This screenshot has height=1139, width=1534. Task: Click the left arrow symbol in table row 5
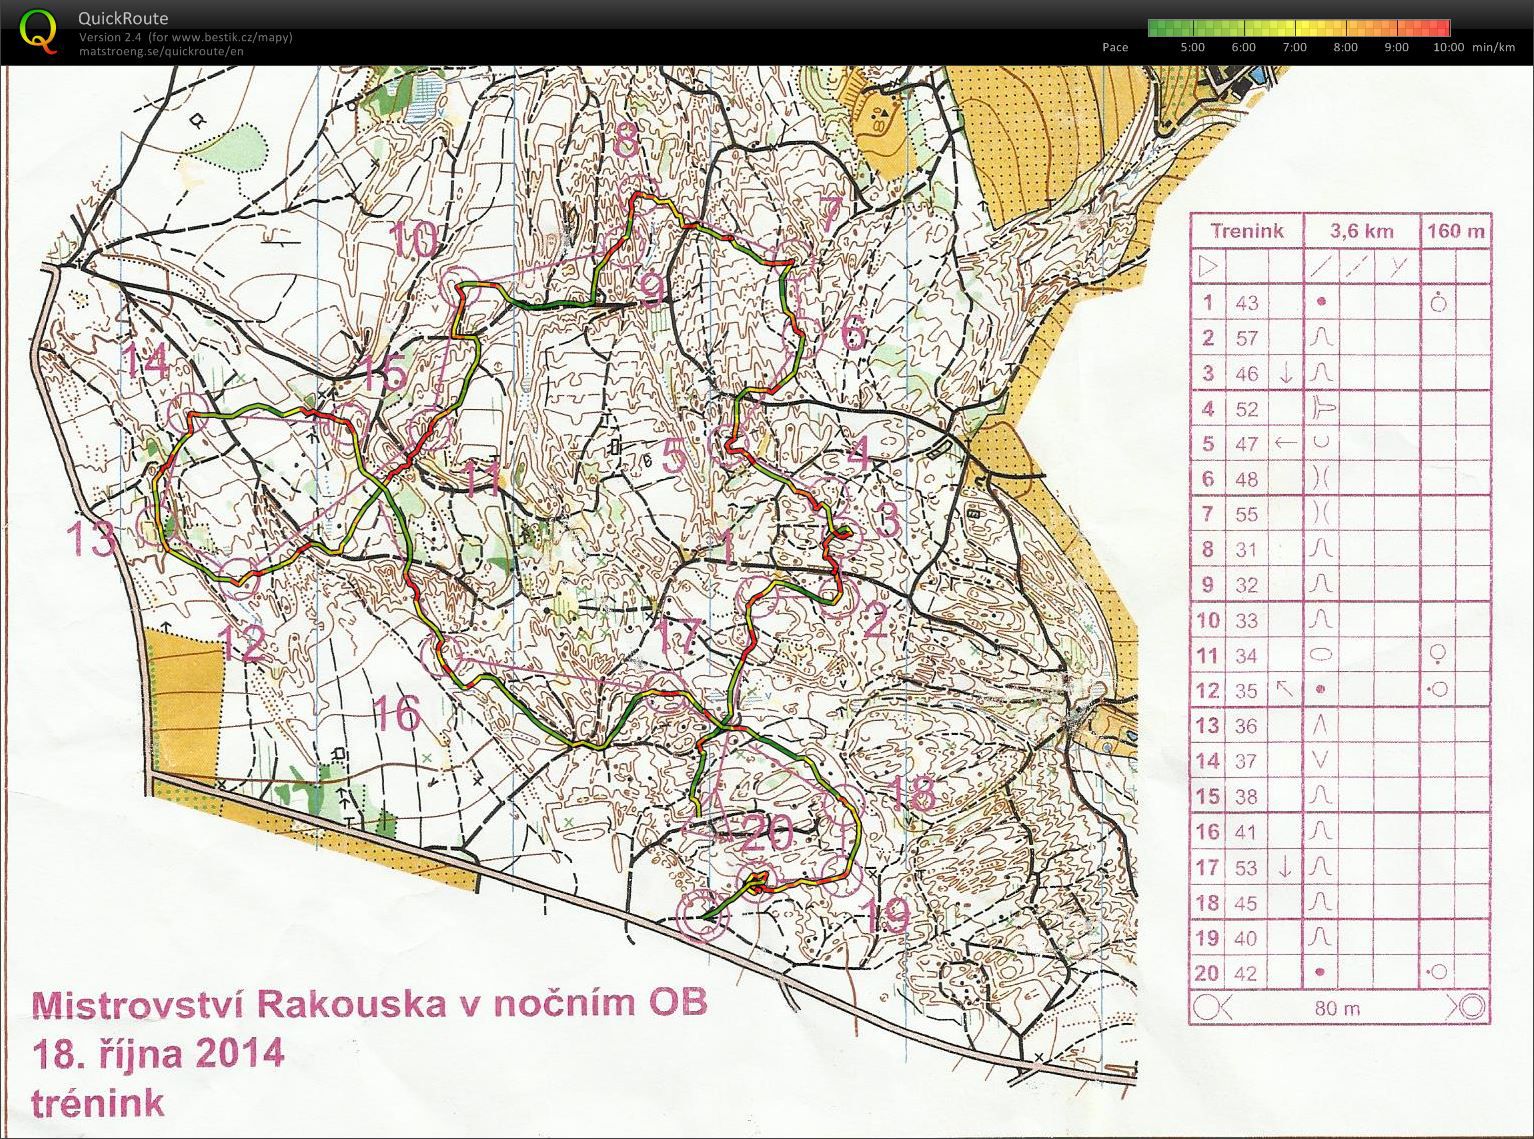pyautogui.click(x=1286, y=443)
